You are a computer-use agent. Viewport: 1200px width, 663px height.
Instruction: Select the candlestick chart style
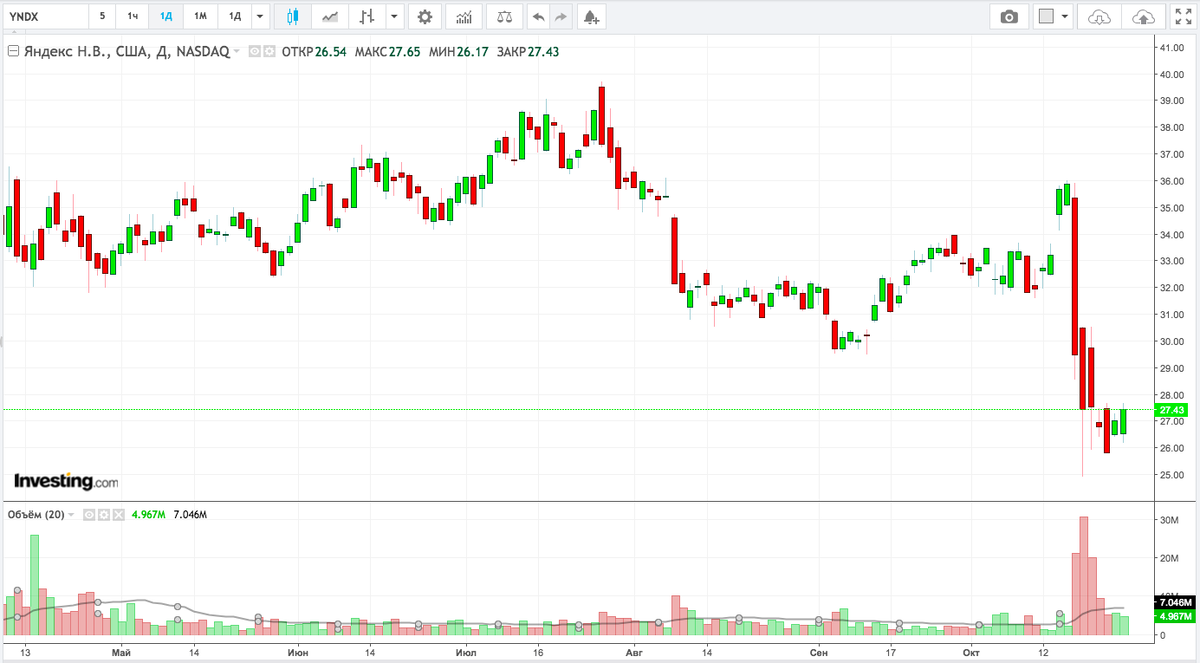[293, 16]
